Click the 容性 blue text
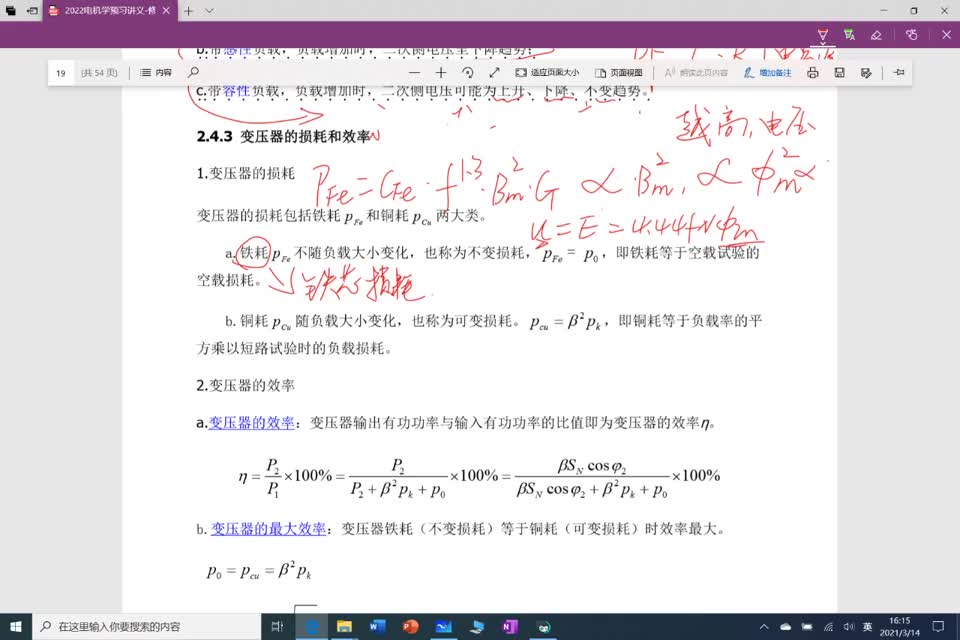 [x=236, y=91]
